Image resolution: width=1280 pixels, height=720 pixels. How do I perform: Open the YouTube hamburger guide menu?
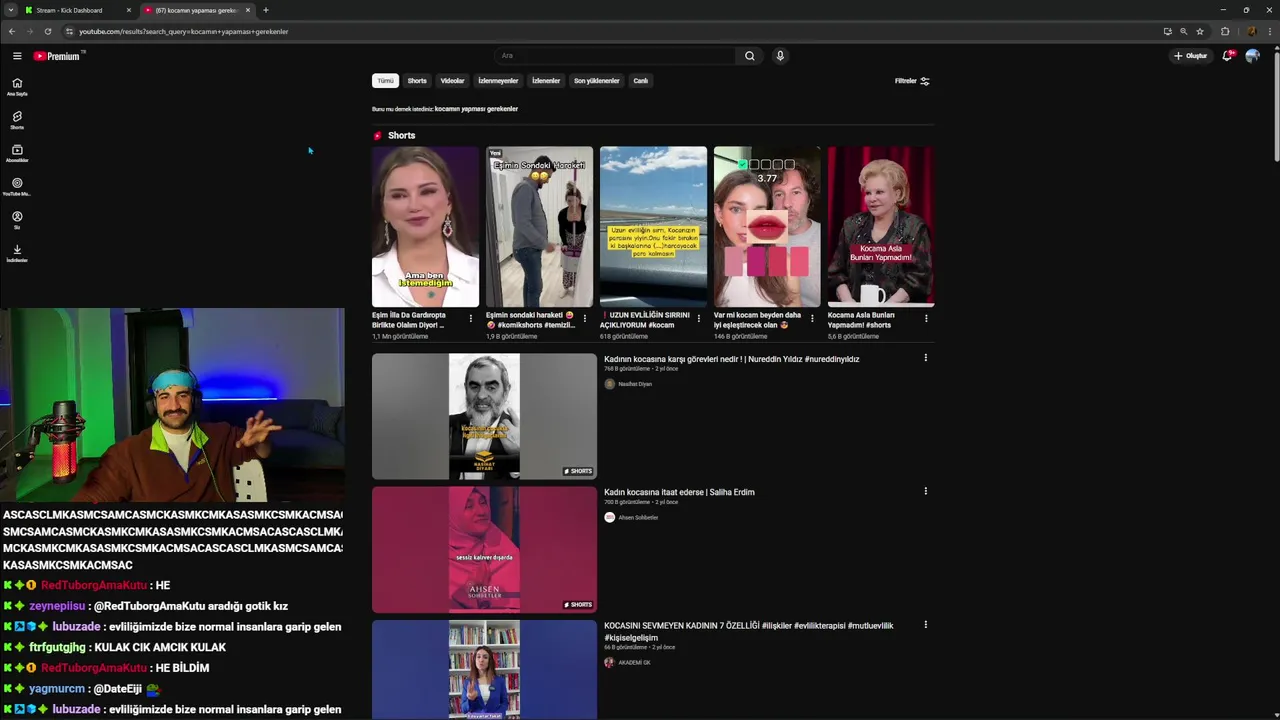(x=17, y=56)
